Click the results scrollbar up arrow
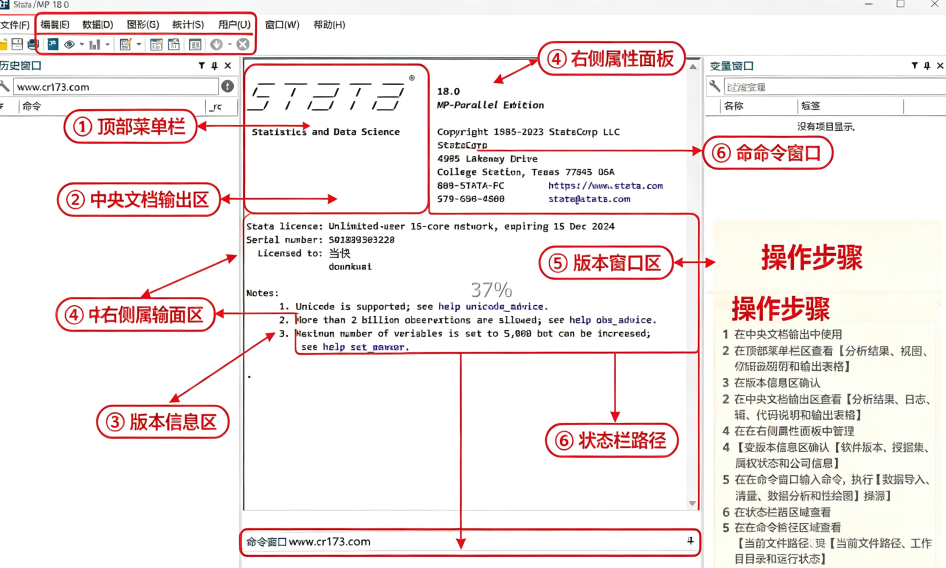Image resolution: width=946 pixels, height=568 pixels. [693, 66]
